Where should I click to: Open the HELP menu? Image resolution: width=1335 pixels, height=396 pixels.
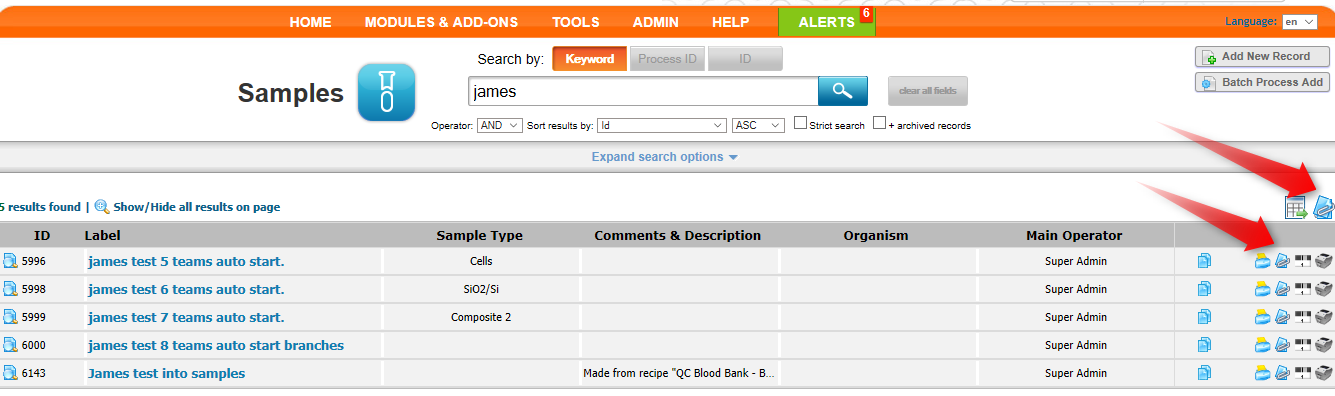[730, 22]
